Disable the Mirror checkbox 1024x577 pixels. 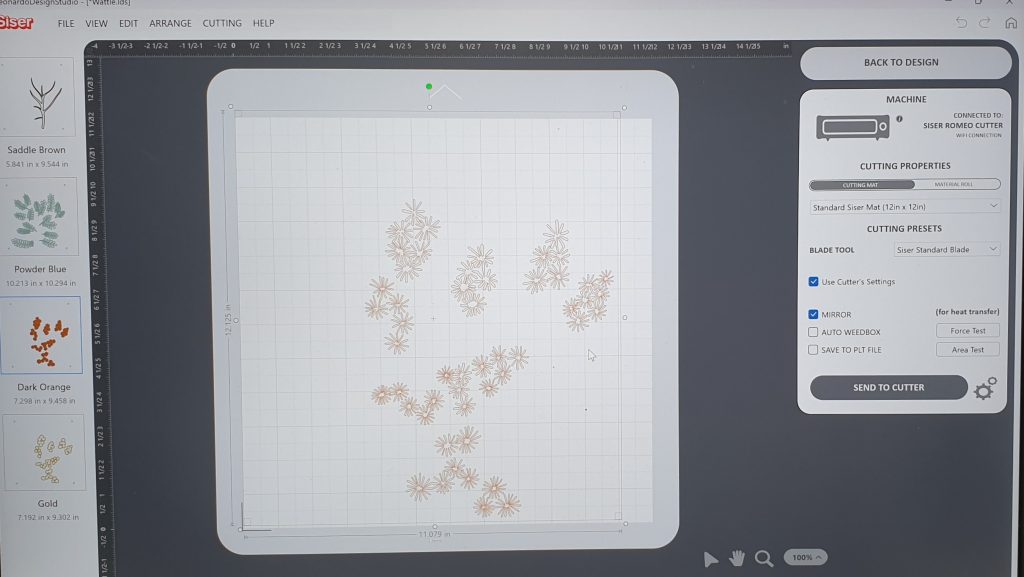point(813,314)
